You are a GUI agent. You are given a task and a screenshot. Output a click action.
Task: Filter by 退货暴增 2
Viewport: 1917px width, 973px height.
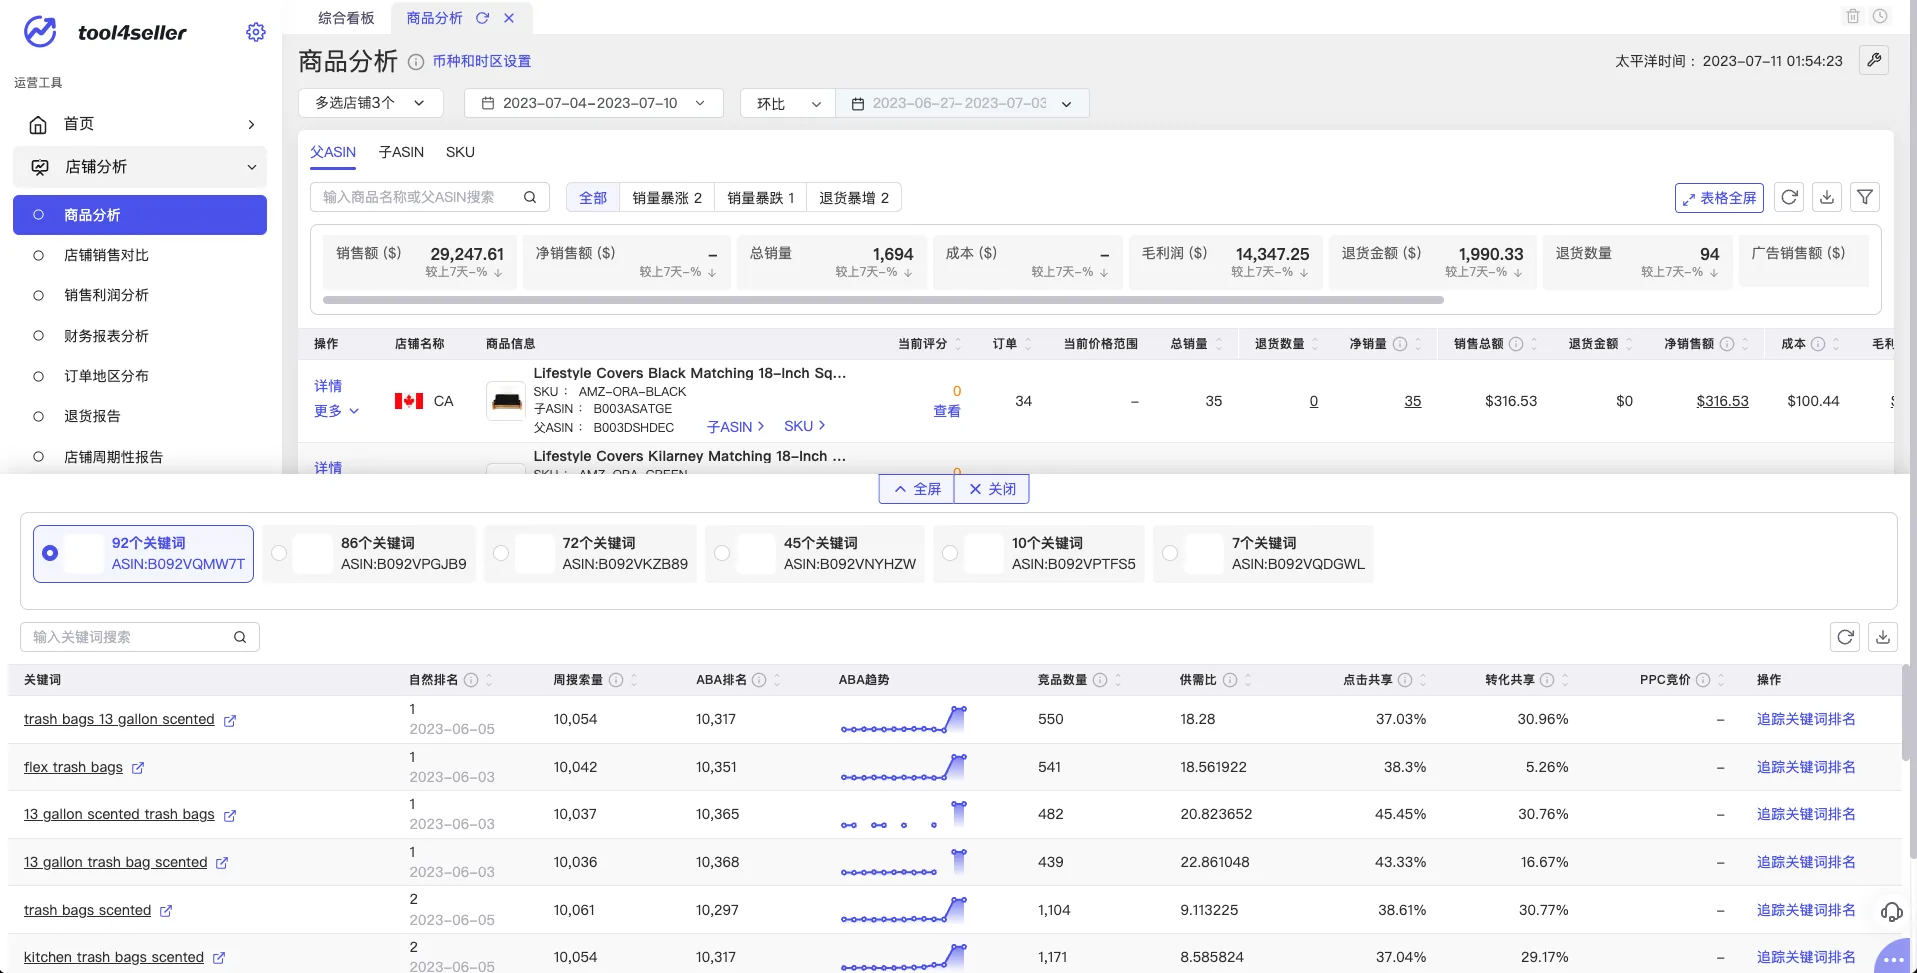(x=854, y=198)
